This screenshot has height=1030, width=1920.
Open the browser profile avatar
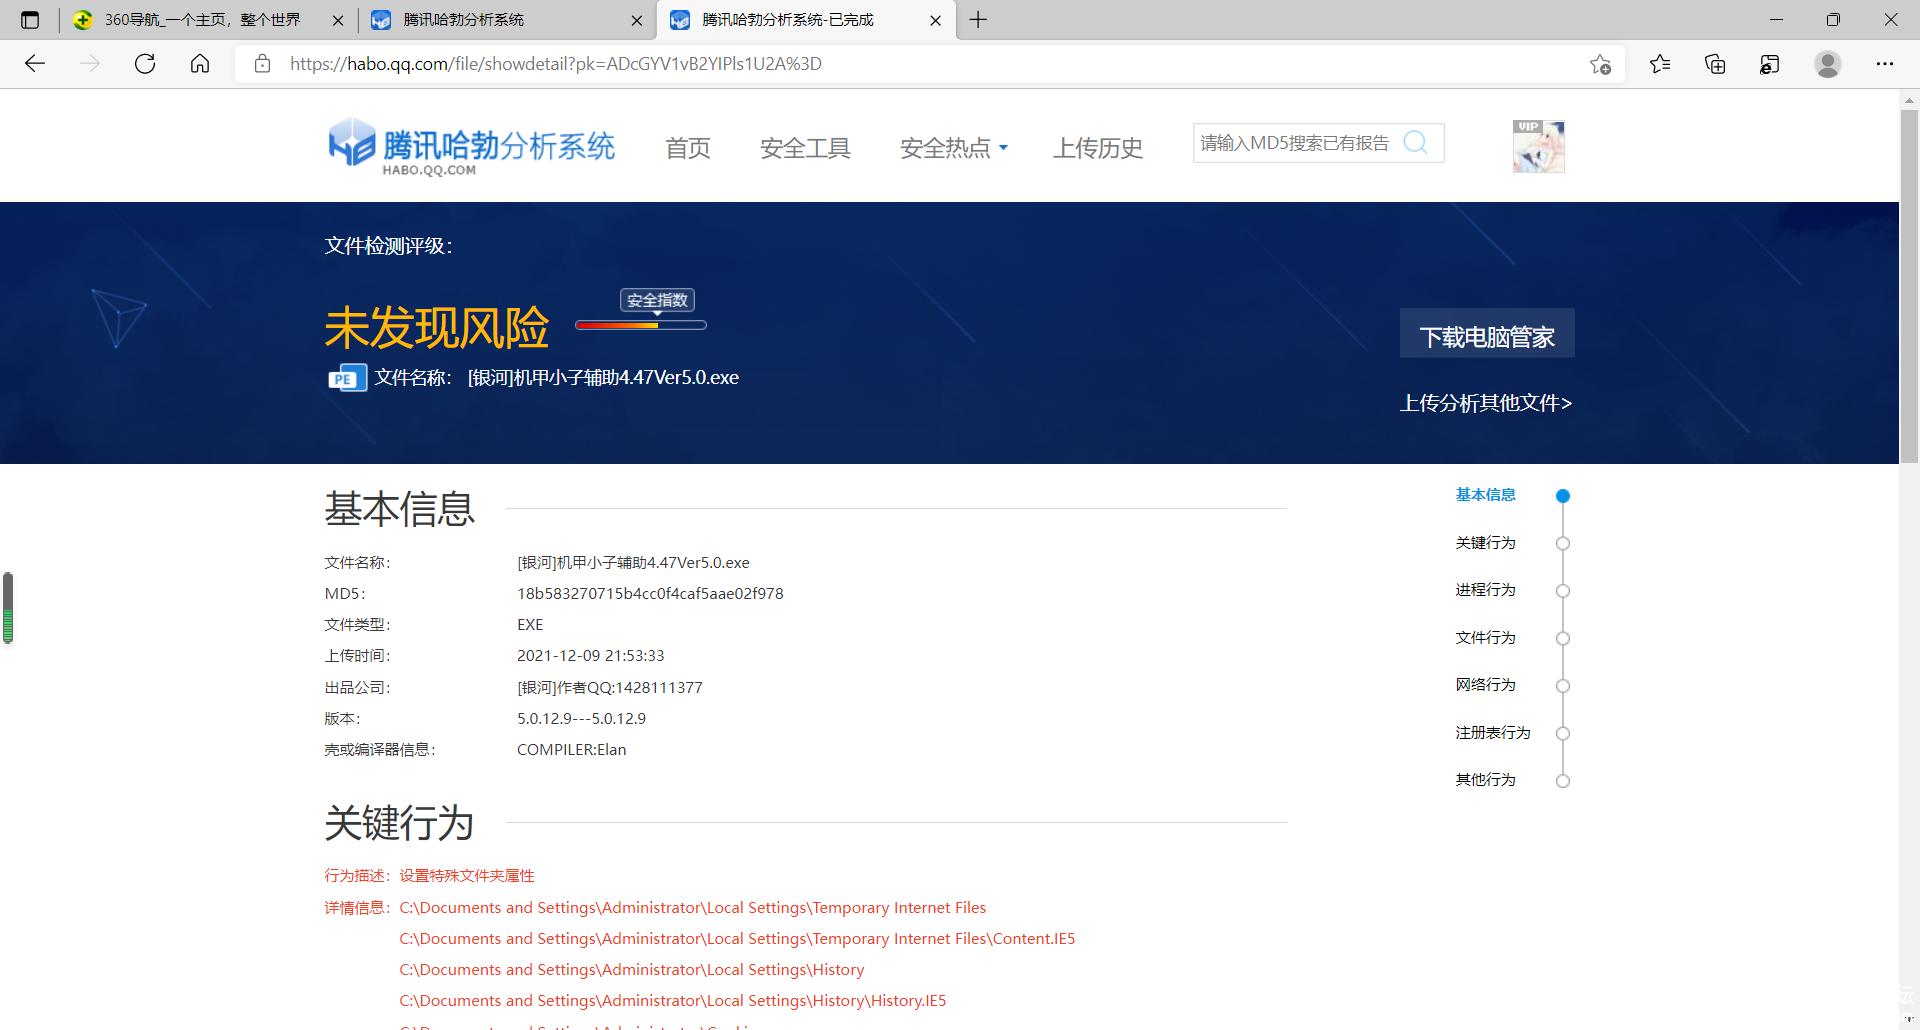(1828, 64)
